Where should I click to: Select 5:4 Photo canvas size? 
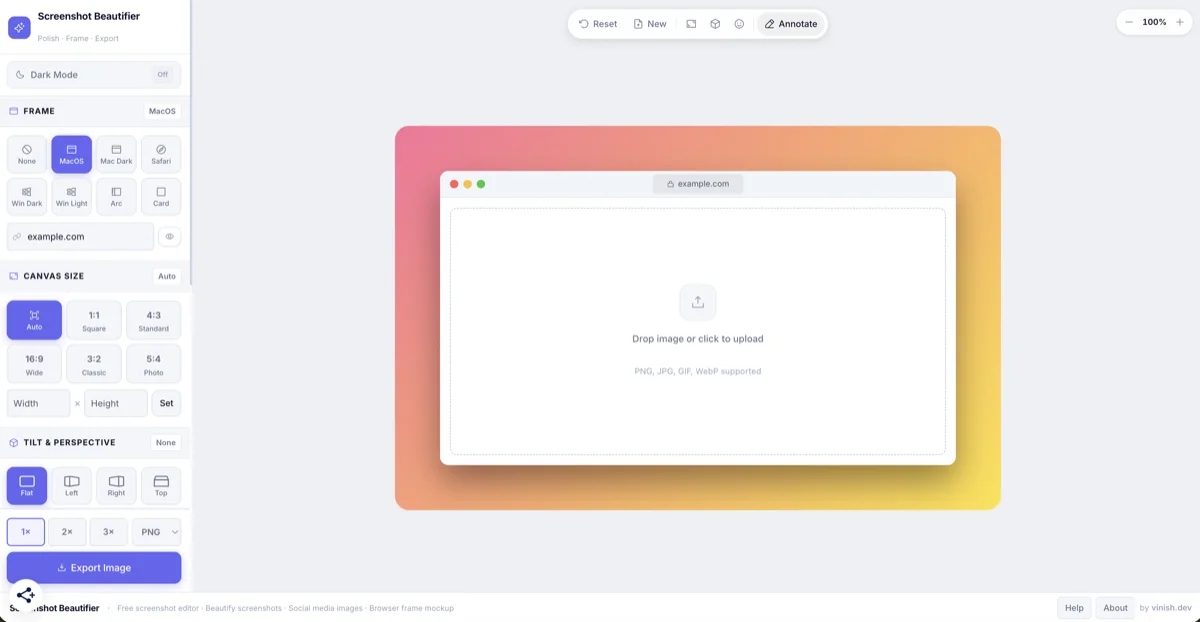coord(154,364)
